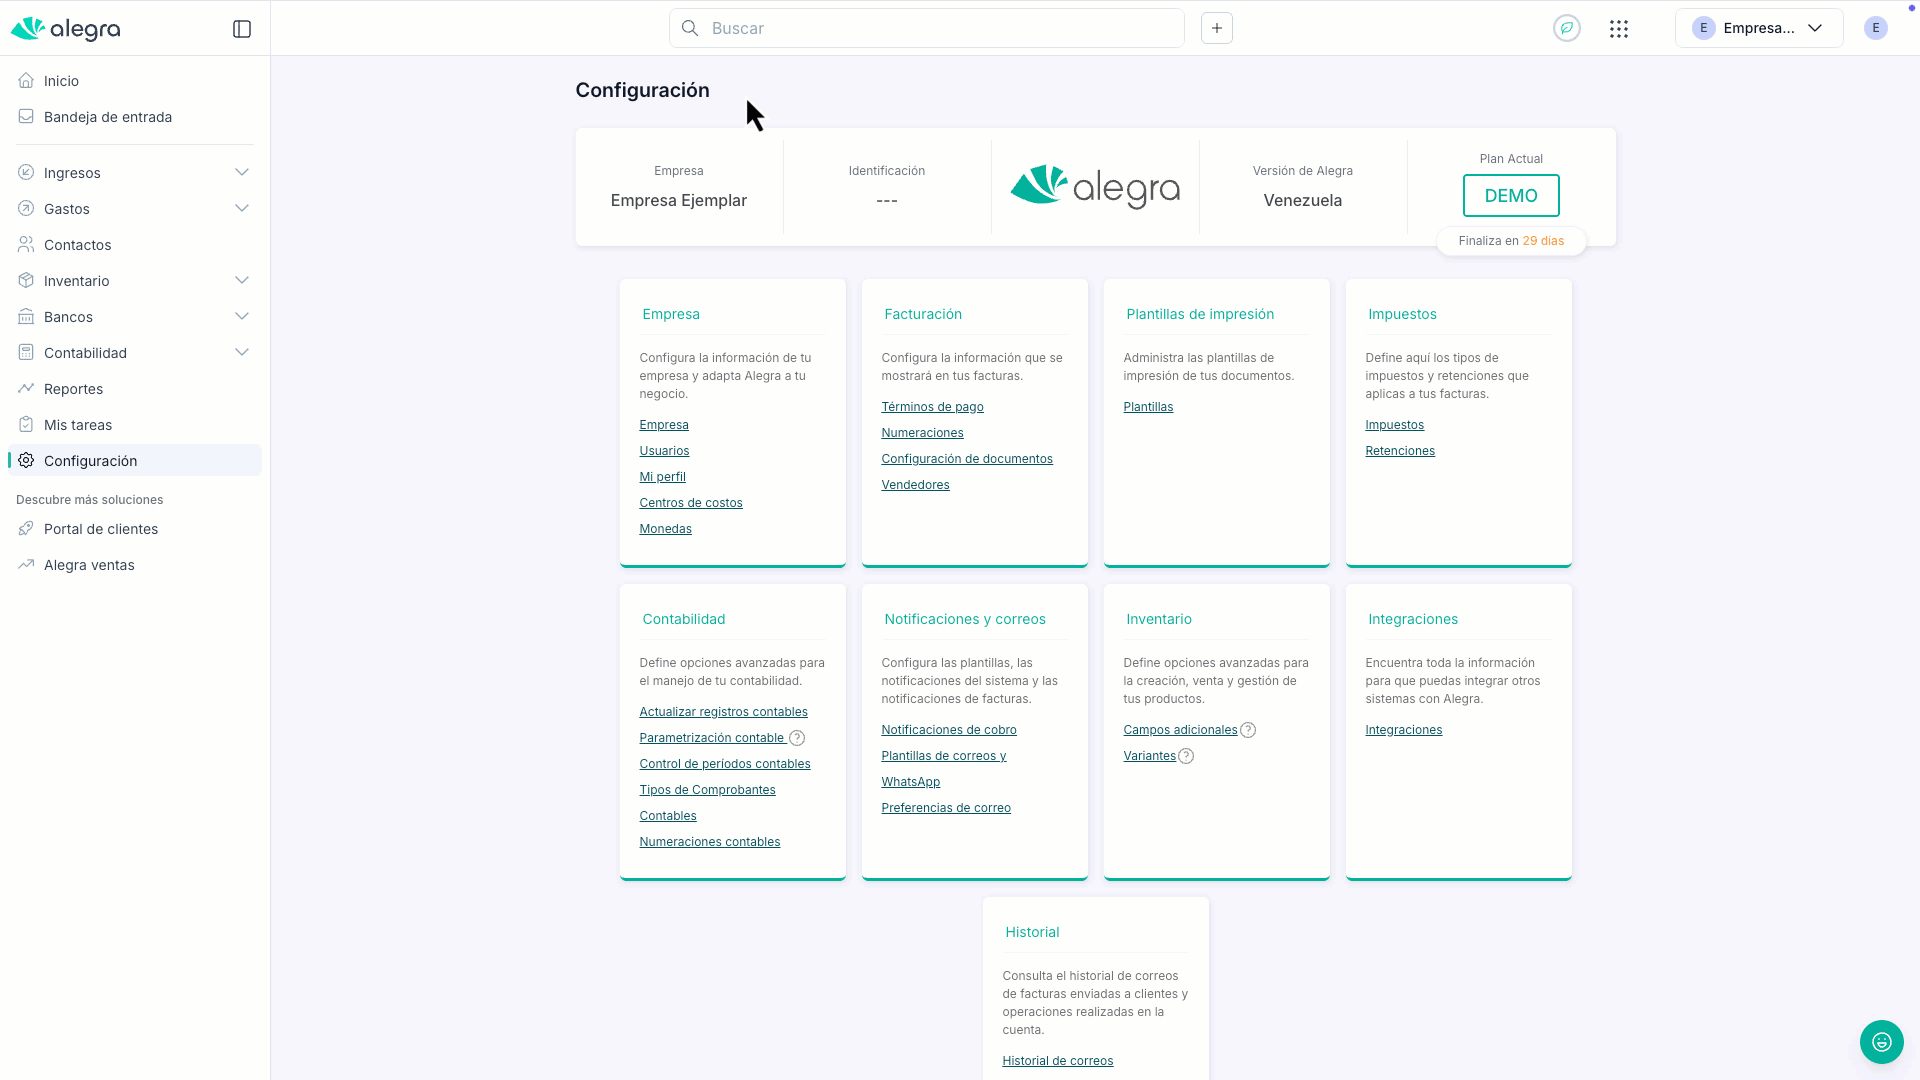Image resolution: width=1920 pixels, height=1080 pixels.
Task: Collapse the sidebar with the panel toggle icon
Action: pos(242,29)
